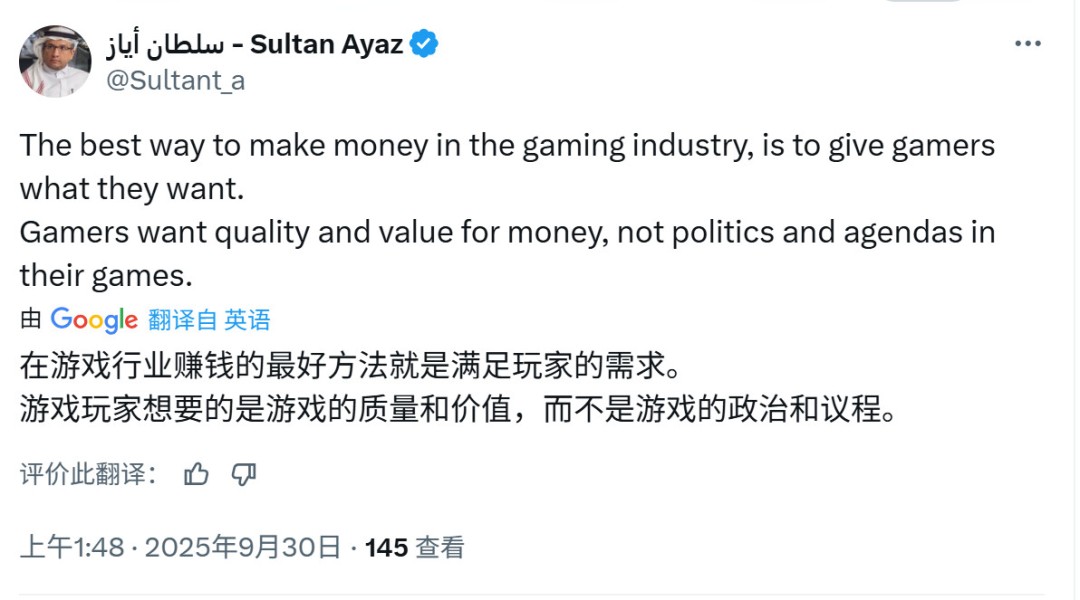Image resolution: width=1080 pixels, height=600 pixels.
Task: Click the 由 character before the Google logo
Action: pyautogui.click(x=31, y=319)
